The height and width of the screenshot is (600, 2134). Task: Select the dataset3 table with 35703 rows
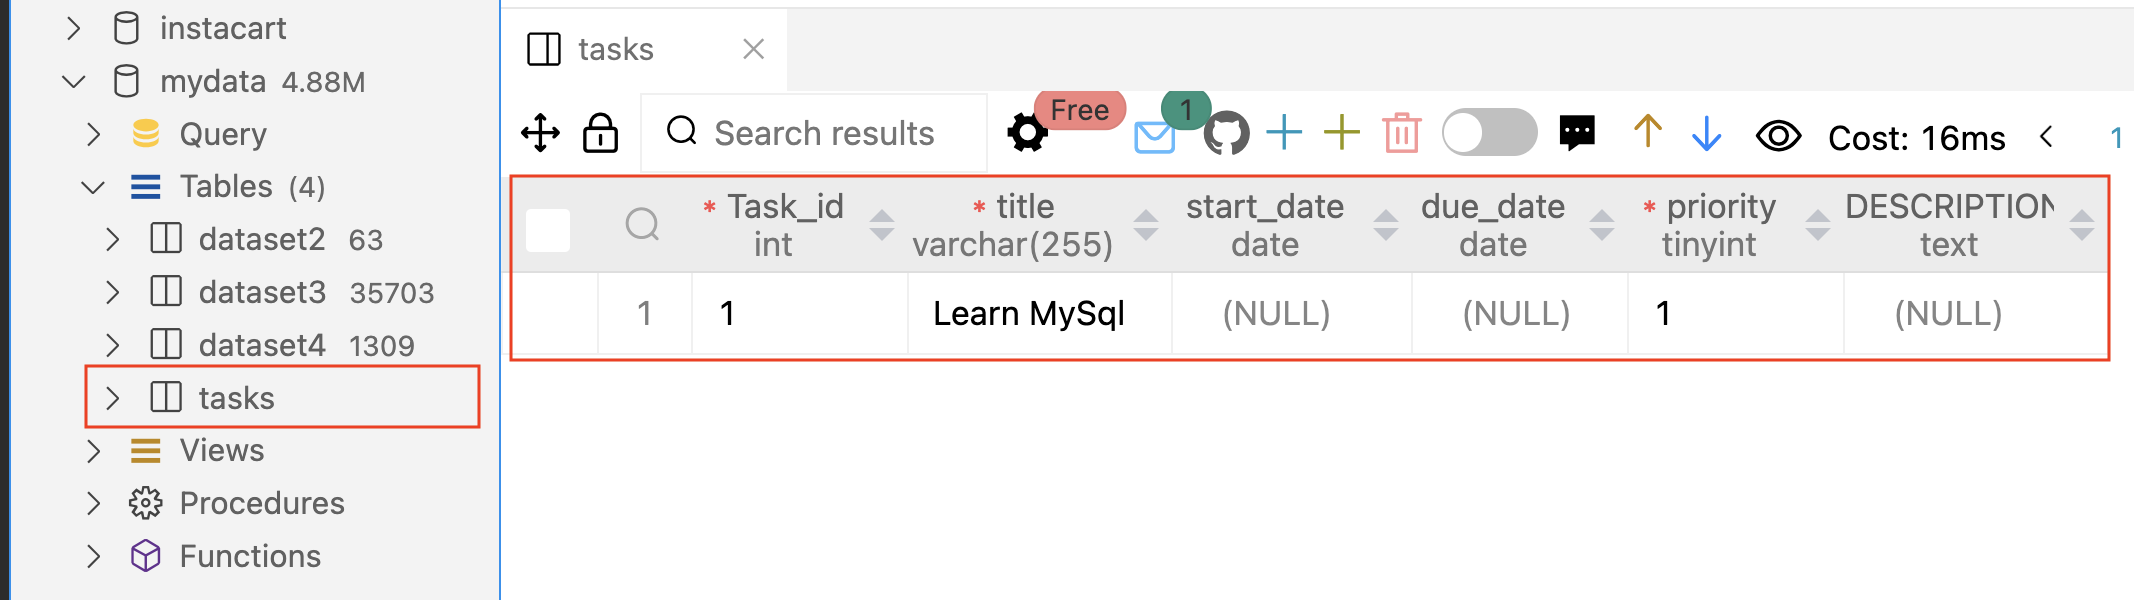[x=262, y=292]
